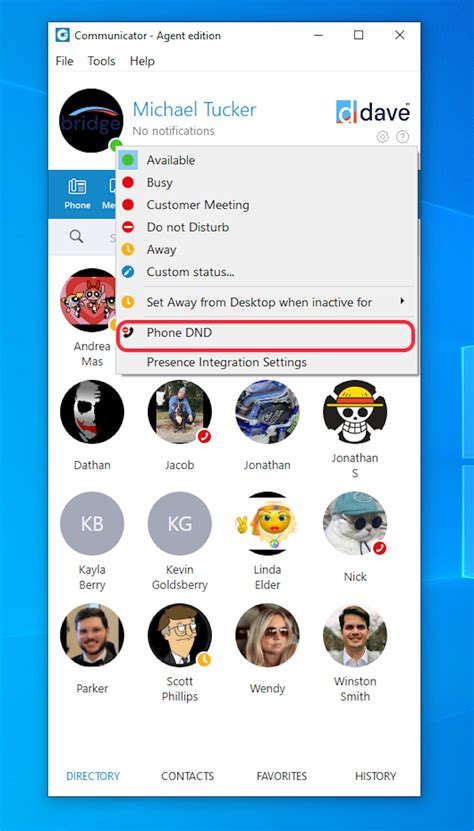
Task: Select Kayla Berry KB avatar
Action: point(92,524)
